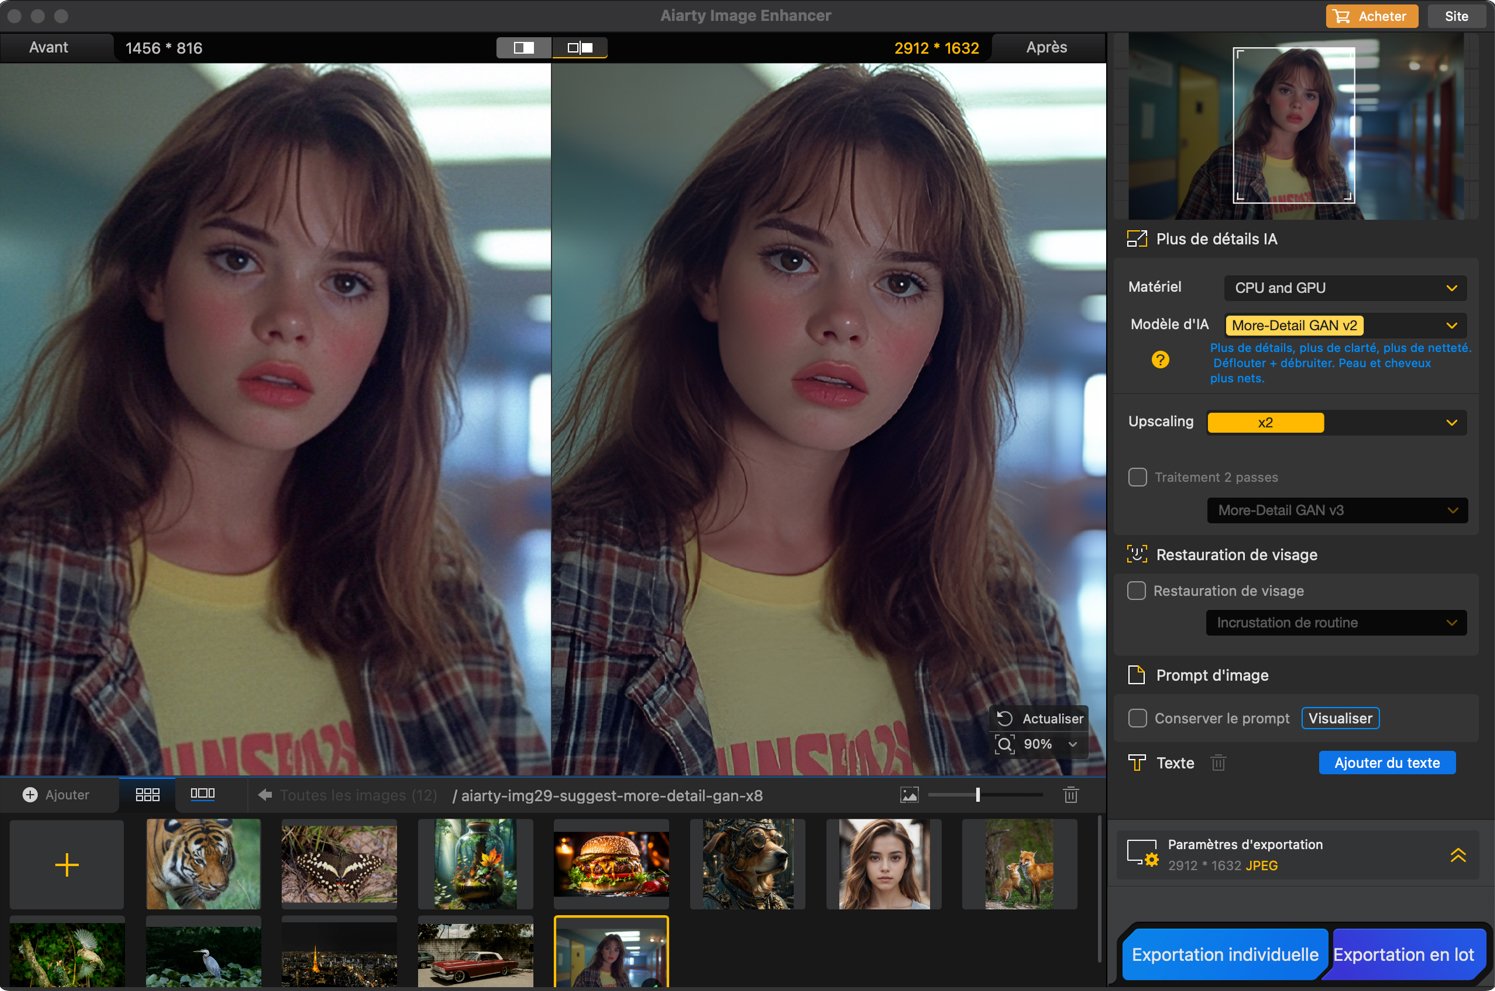1495x991 pixels.
Task: Click the yellow help question mark icon
Action: 1160,360
